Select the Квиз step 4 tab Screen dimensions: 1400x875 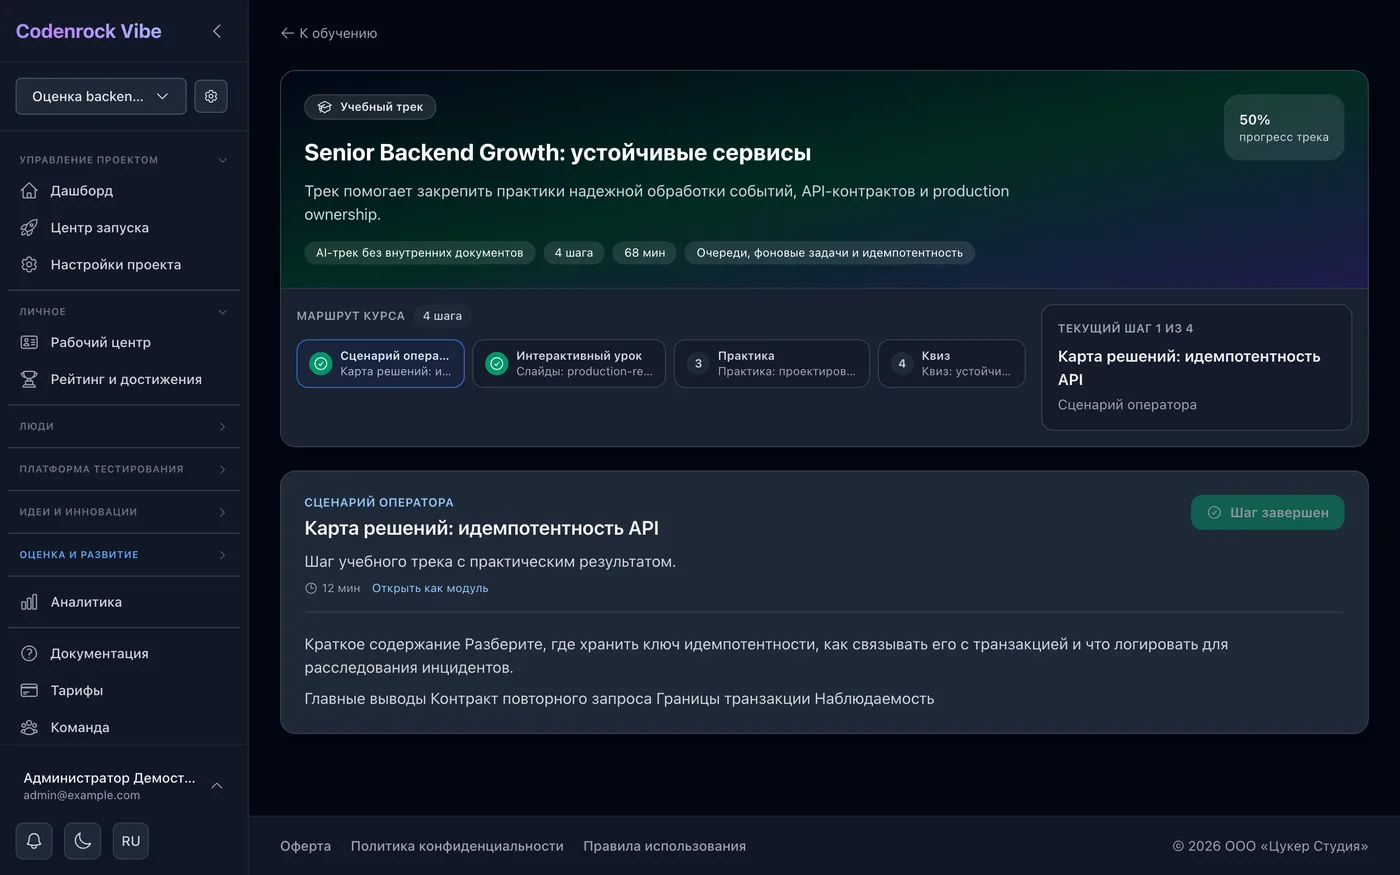(x=951, y=363)
